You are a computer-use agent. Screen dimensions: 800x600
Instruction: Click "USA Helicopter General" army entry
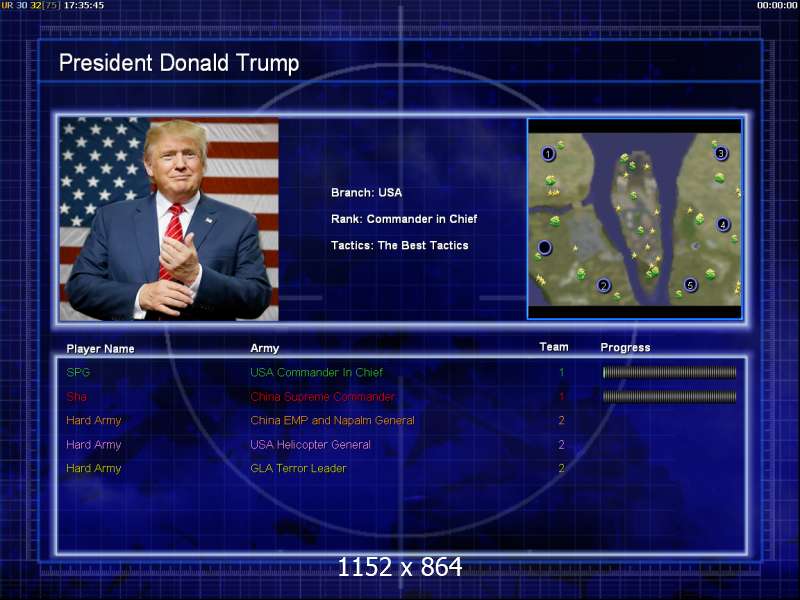[x=310, y=444]
